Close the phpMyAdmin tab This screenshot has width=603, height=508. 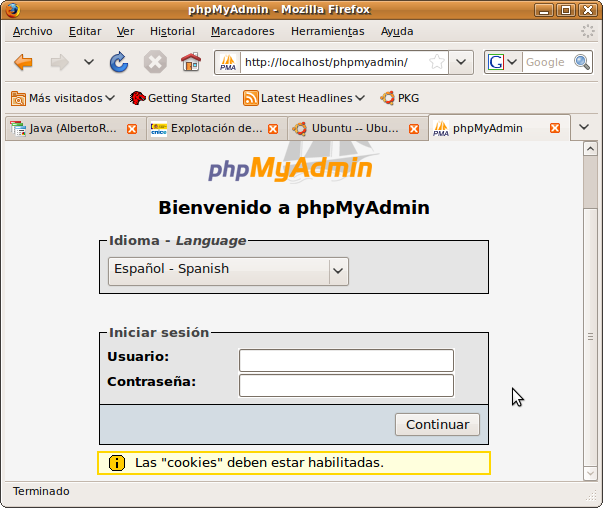tap(556, 129)
